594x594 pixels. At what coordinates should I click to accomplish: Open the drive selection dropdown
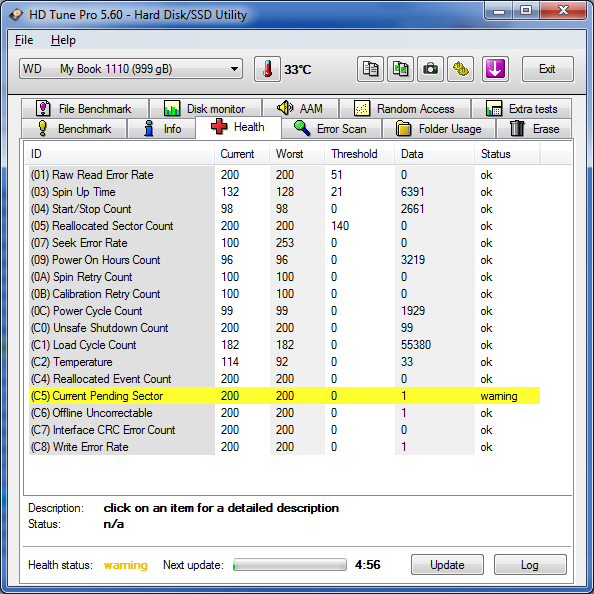click(x=131, y=69)
